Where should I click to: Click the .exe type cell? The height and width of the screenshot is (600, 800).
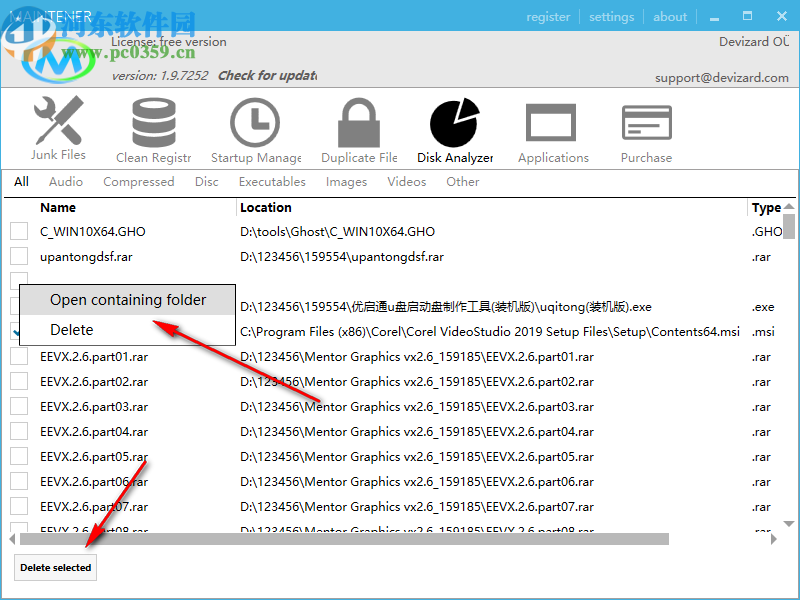pos(763,307)
